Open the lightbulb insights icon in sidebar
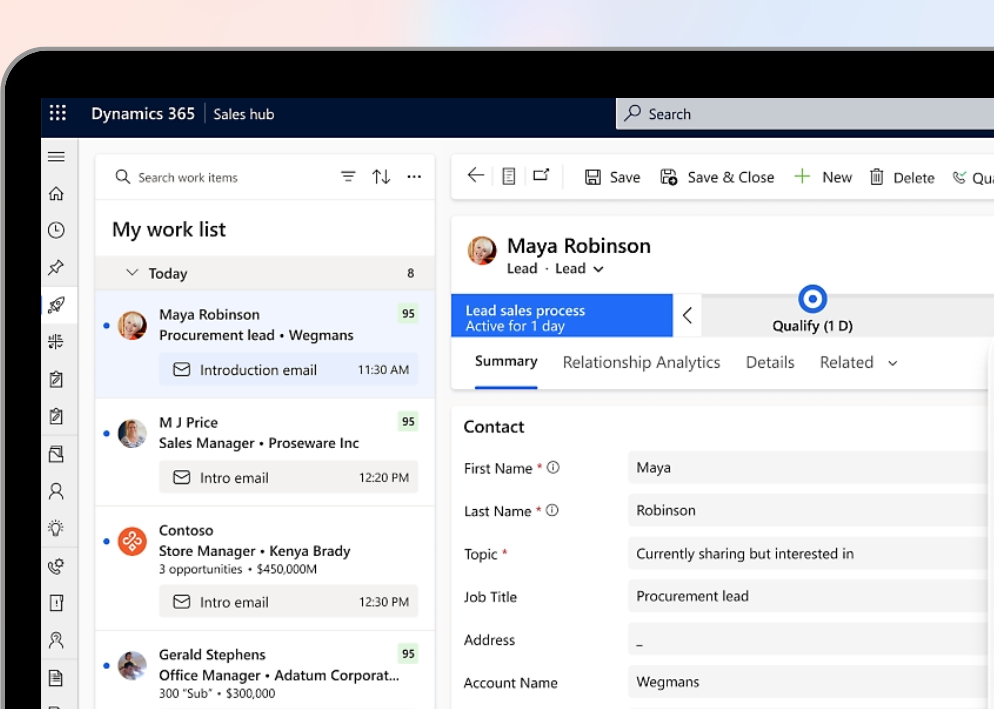This screenshot has width=994, height=709. tap(56, 528)
